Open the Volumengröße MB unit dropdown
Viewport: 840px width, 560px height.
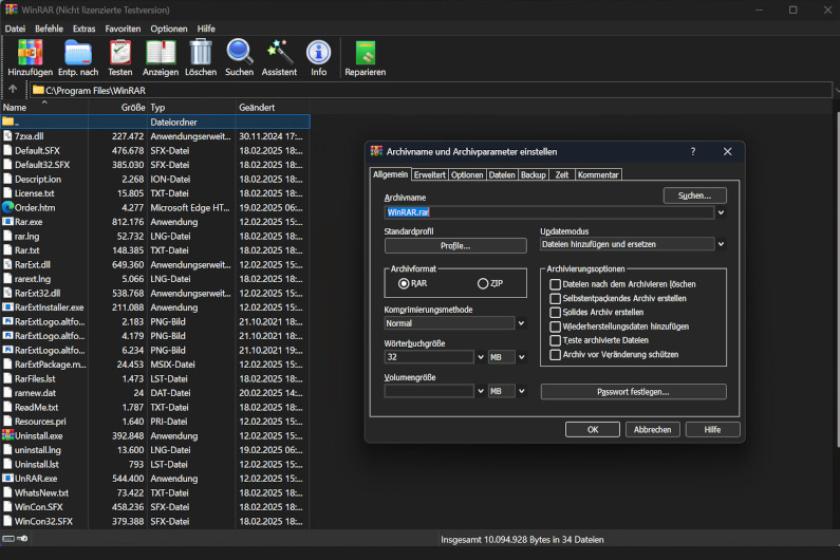[x=521, y=391]
